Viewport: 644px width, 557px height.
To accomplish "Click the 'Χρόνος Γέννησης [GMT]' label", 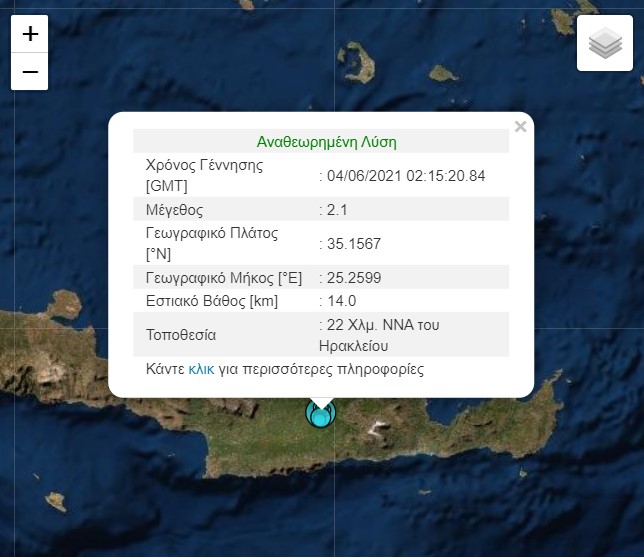I will pos(204,176).
